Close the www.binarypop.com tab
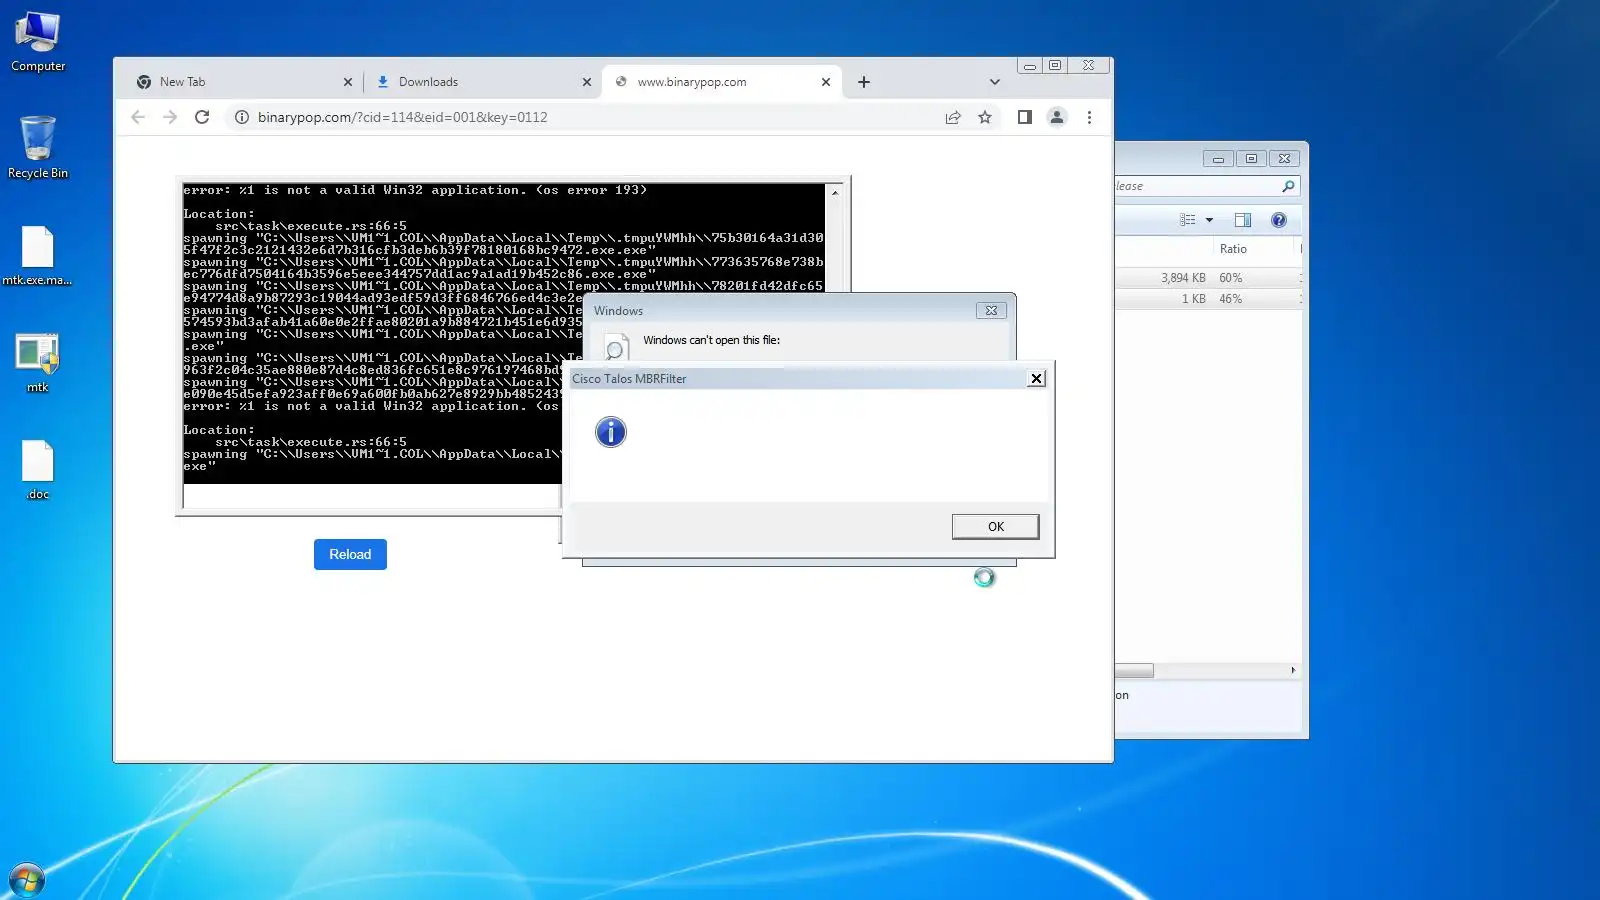 tap(826, 82)
